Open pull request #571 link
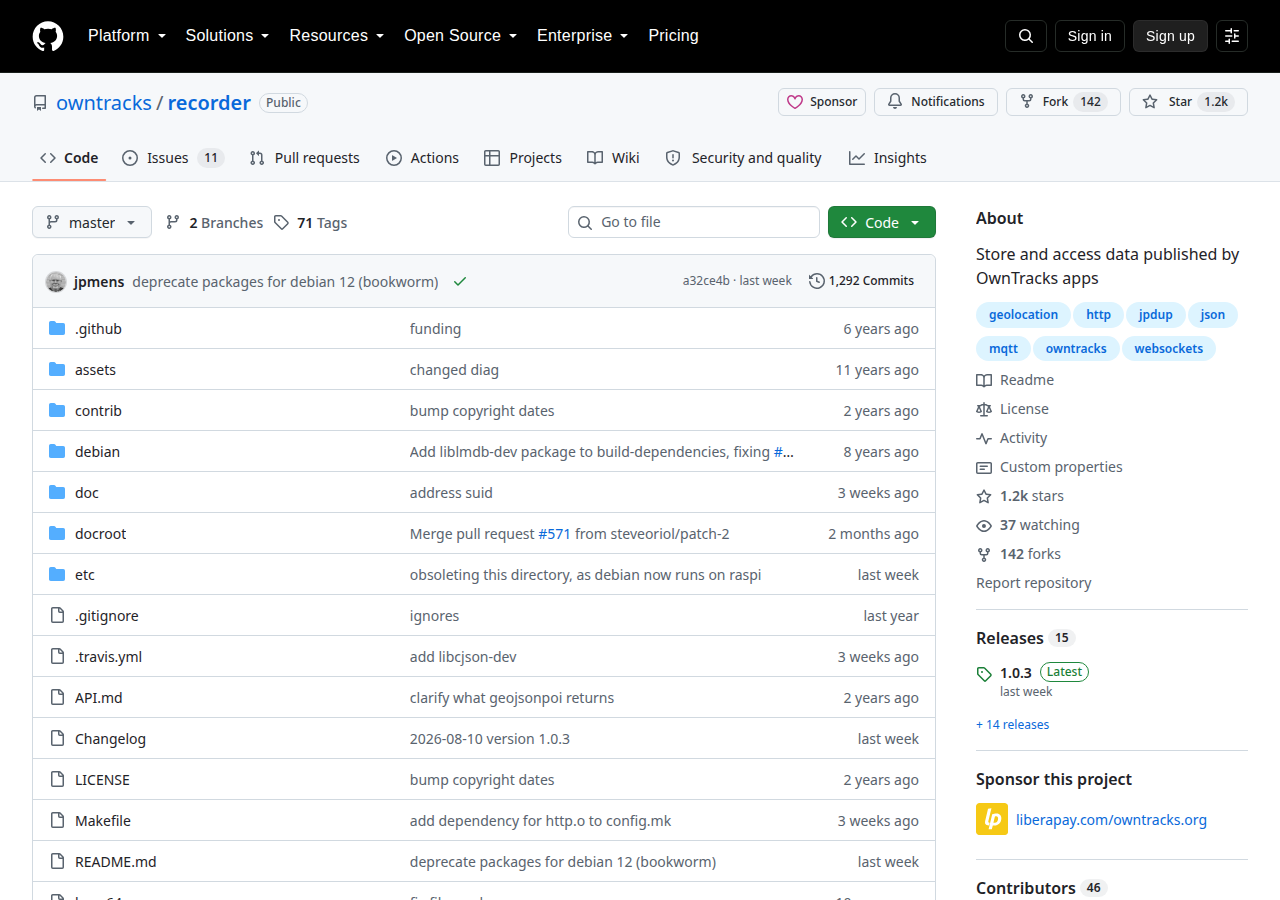Screen dimensions: 1280x900 (554, 534)
